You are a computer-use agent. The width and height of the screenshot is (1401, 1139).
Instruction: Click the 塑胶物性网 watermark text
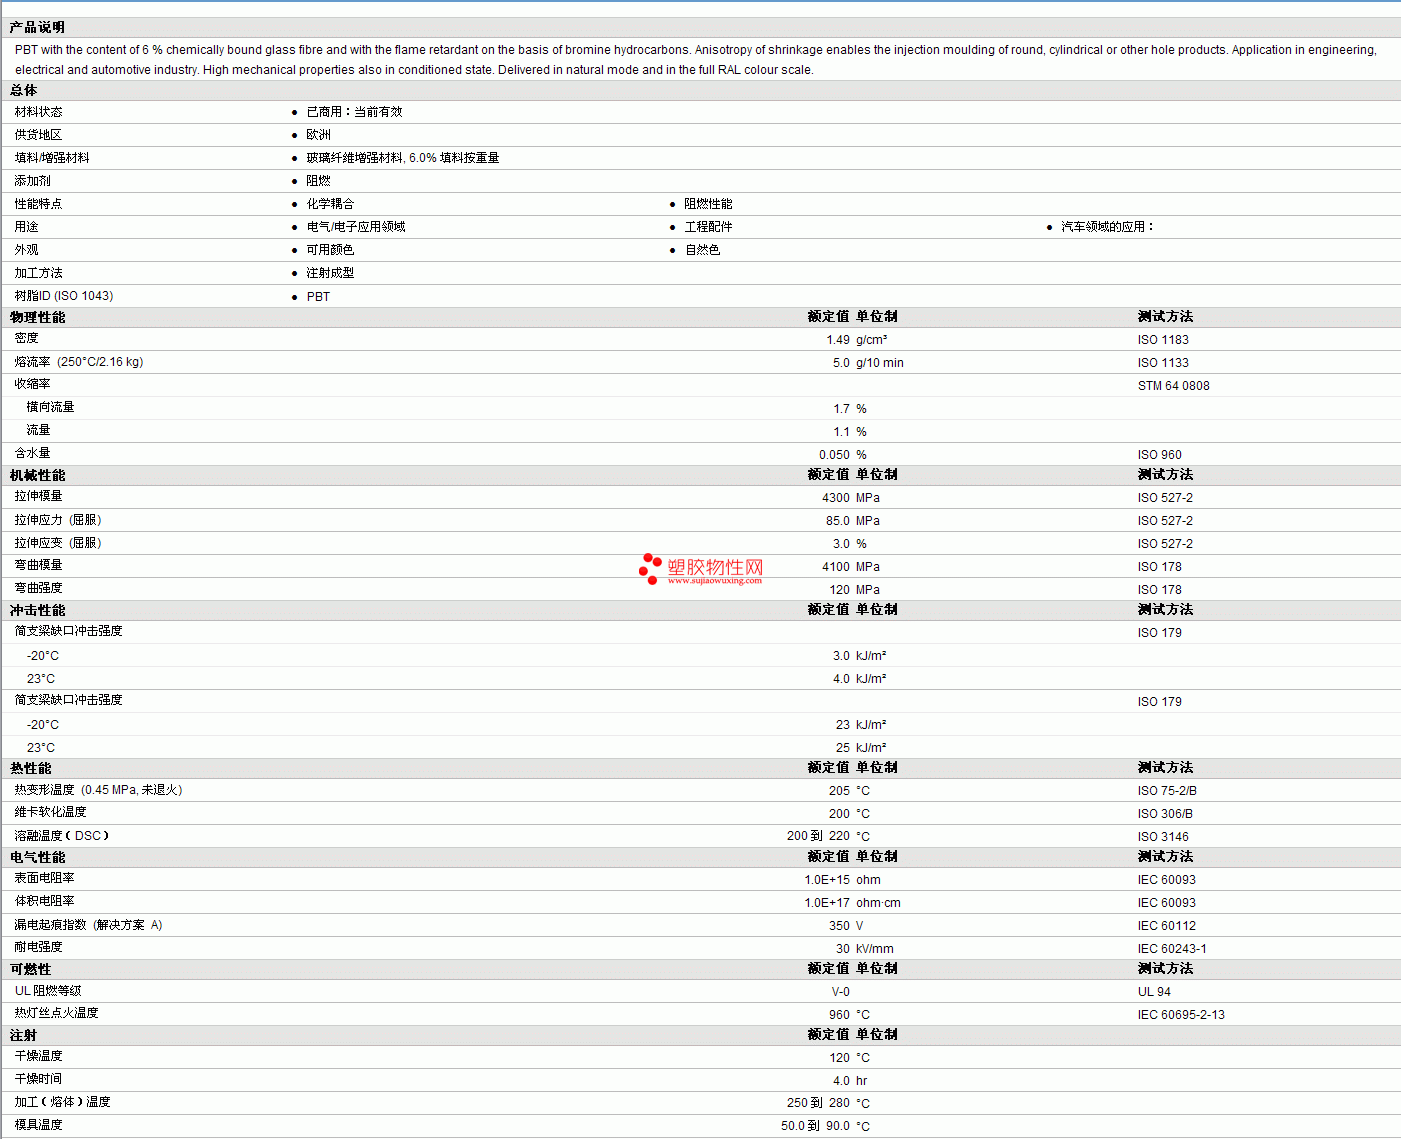[x=715, y=566]
